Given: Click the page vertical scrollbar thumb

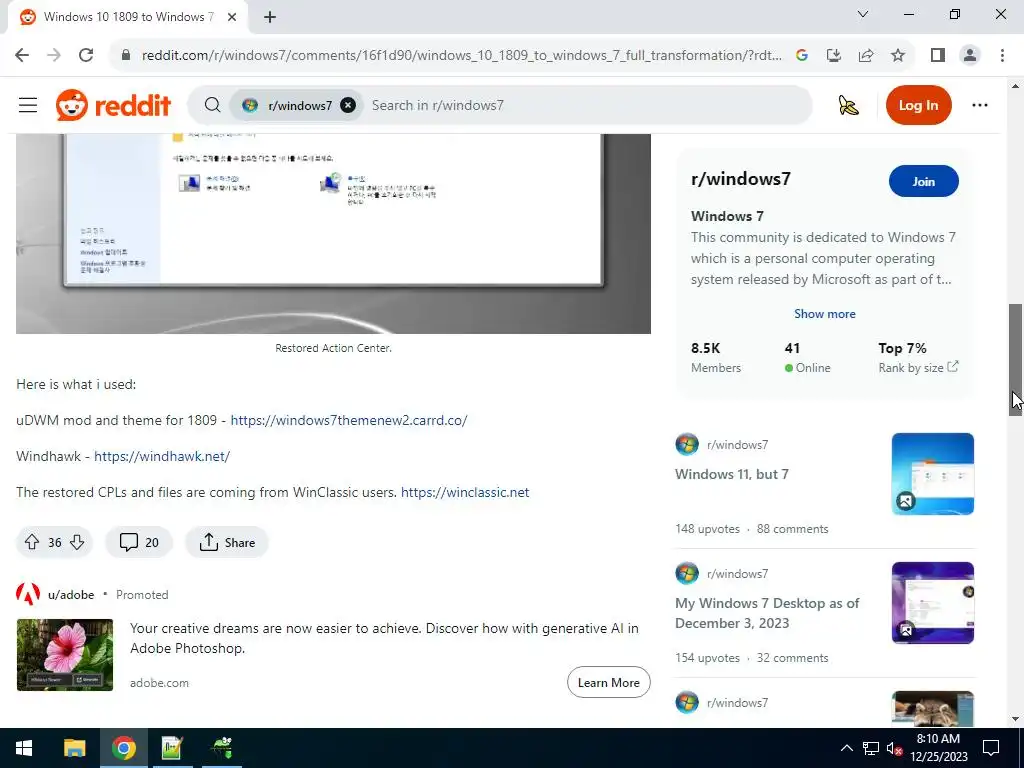Looking at the screenshot, I should (1016, 359).
